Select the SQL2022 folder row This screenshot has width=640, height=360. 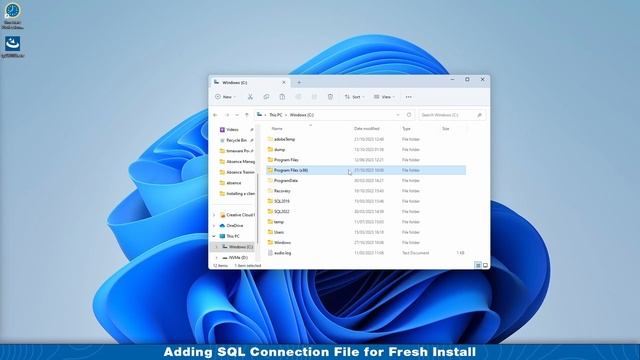[x=366, y=211]
